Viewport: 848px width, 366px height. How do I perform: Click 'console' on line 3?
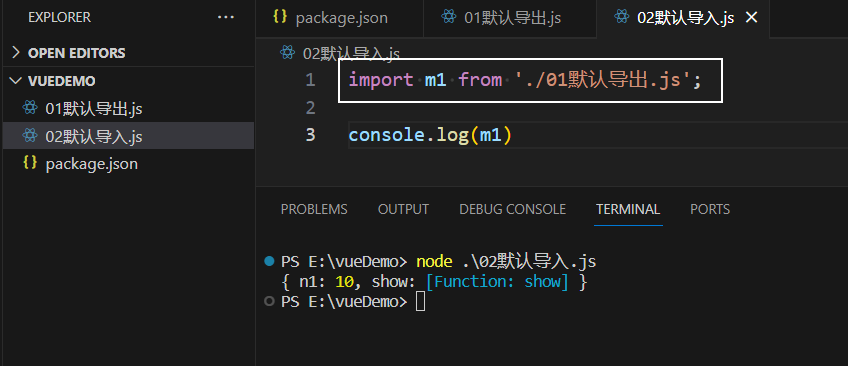(x=386, y=135)
